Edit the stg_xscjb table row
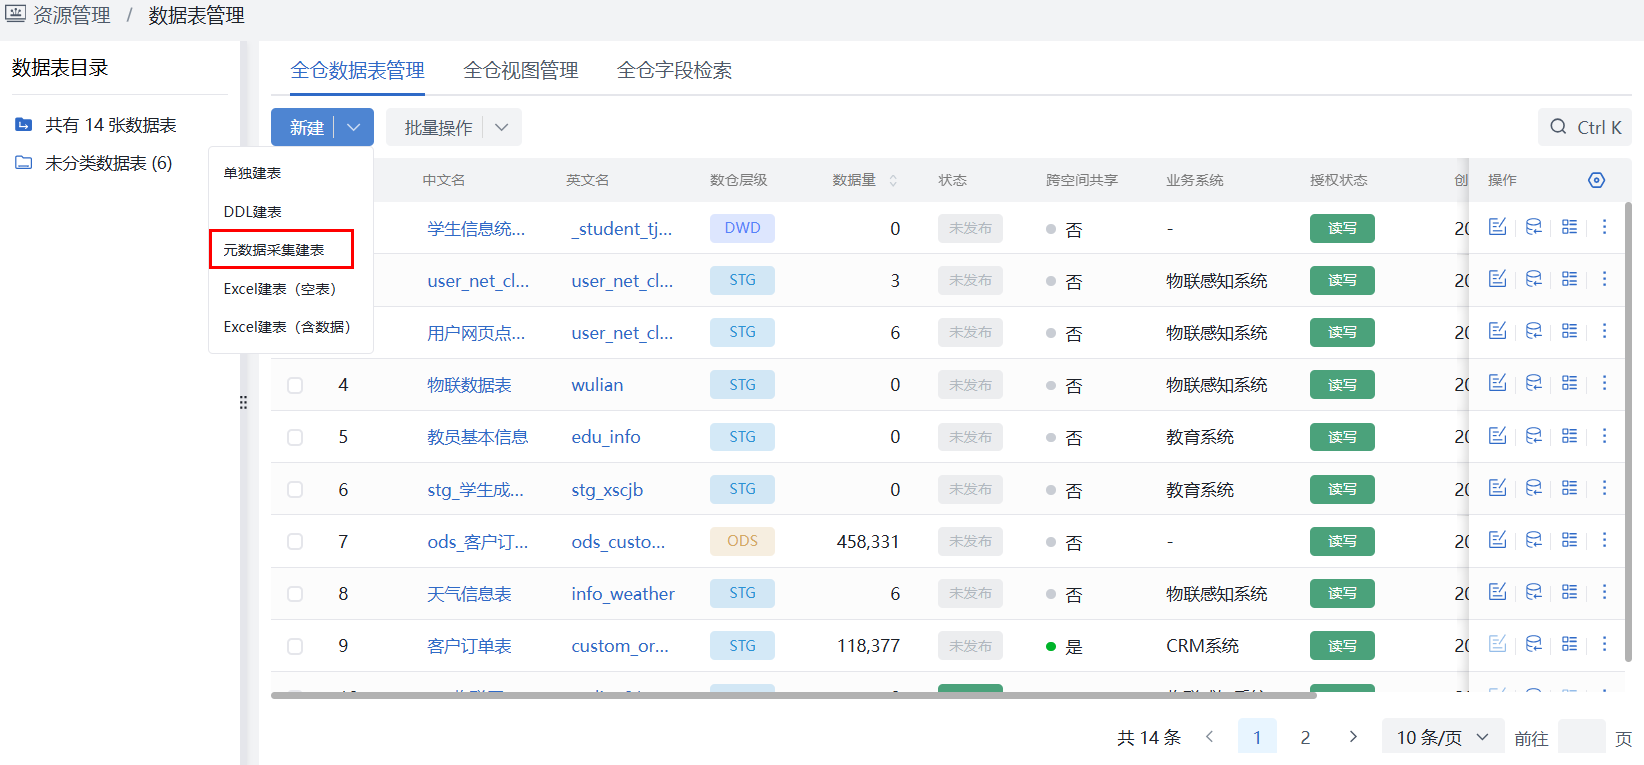This screenshot has width=1644, height=765. pos(1497,488)
